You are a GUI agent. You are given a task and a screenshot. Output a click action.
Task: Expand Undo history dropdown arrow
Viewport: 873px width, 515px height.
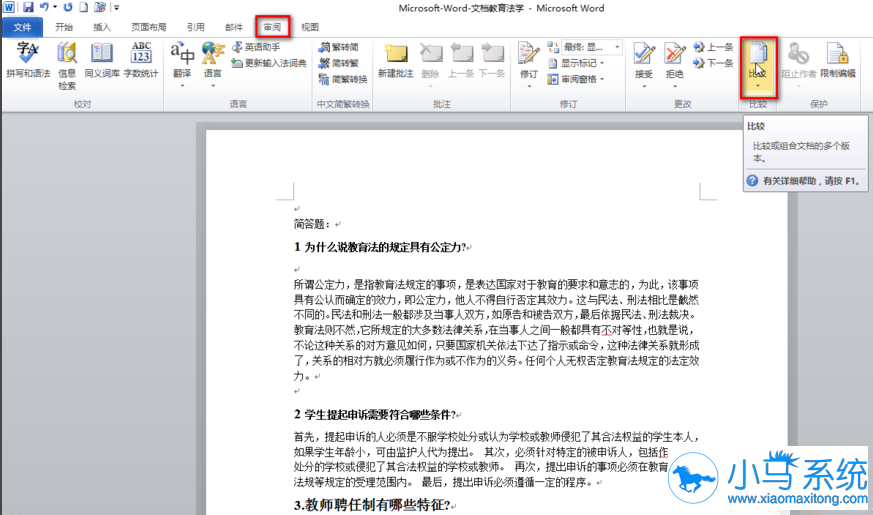pos(55,7)
